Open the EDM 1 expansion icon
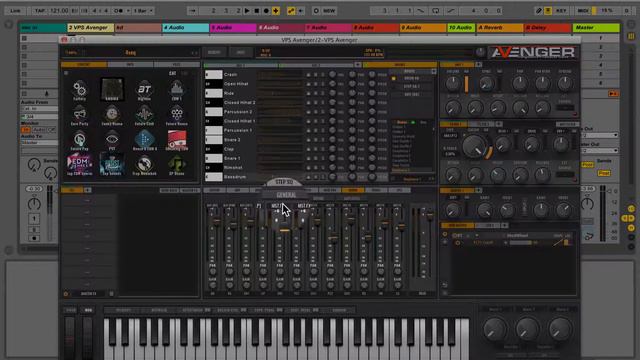 (177, 91)
